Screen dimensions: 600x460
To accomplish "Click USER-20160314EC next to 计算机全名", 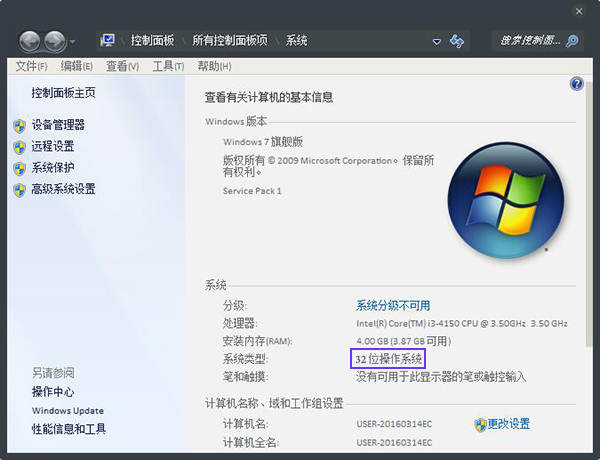I will click(x=394, y=443).
